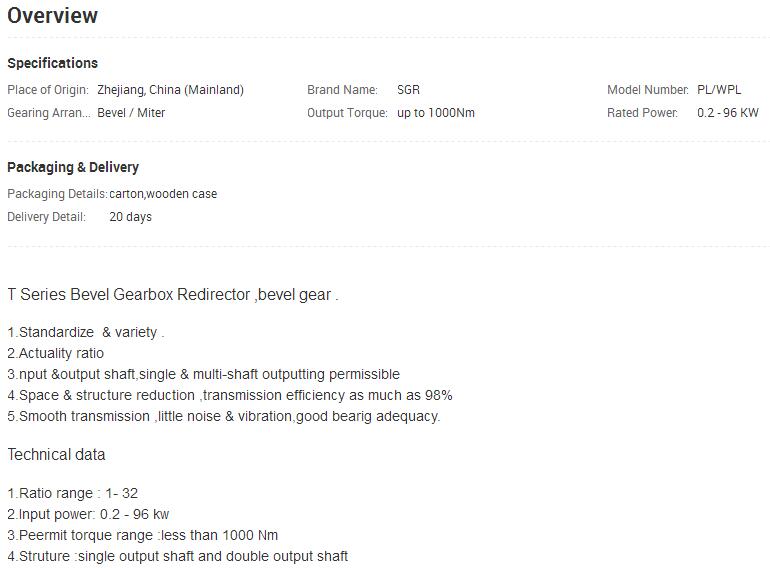Click the Actuality ratio line

coord(55,353)
